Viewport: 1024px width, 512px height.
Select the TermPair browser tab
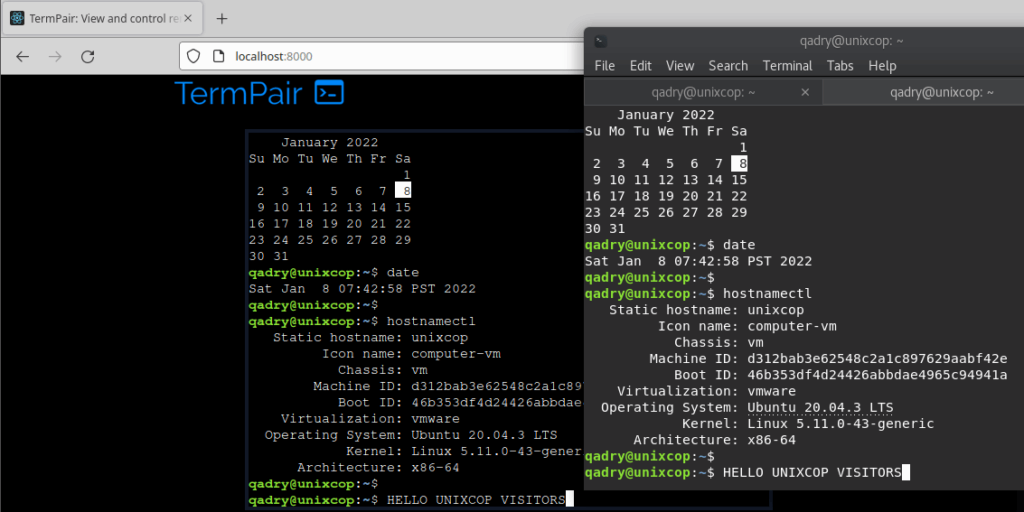(x=101, y=18)
